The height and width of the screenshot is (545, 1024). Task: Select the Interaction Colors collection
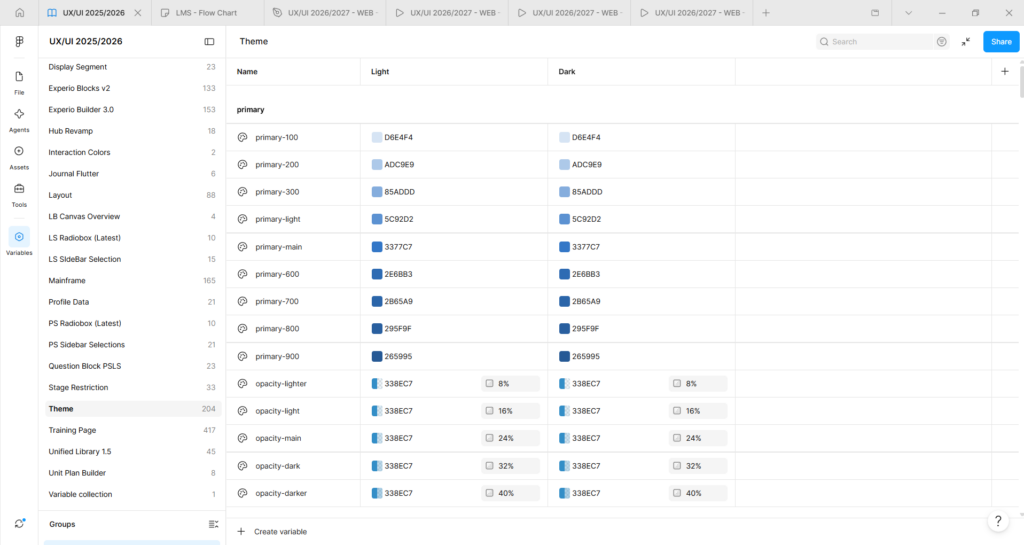133,152
